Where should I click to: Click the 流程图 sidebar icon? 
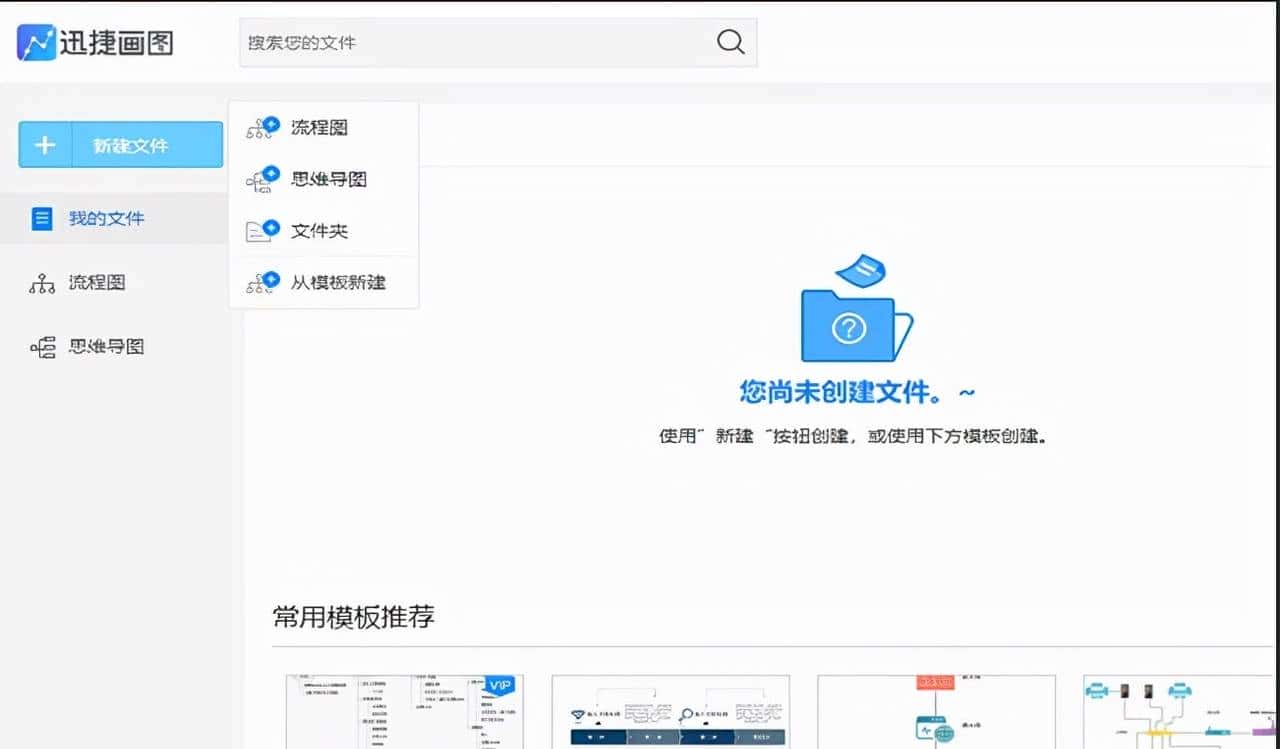(41, 282)
